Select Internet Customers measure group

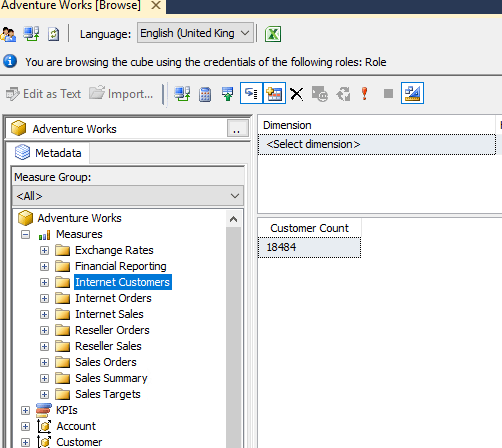pos(122,282)
